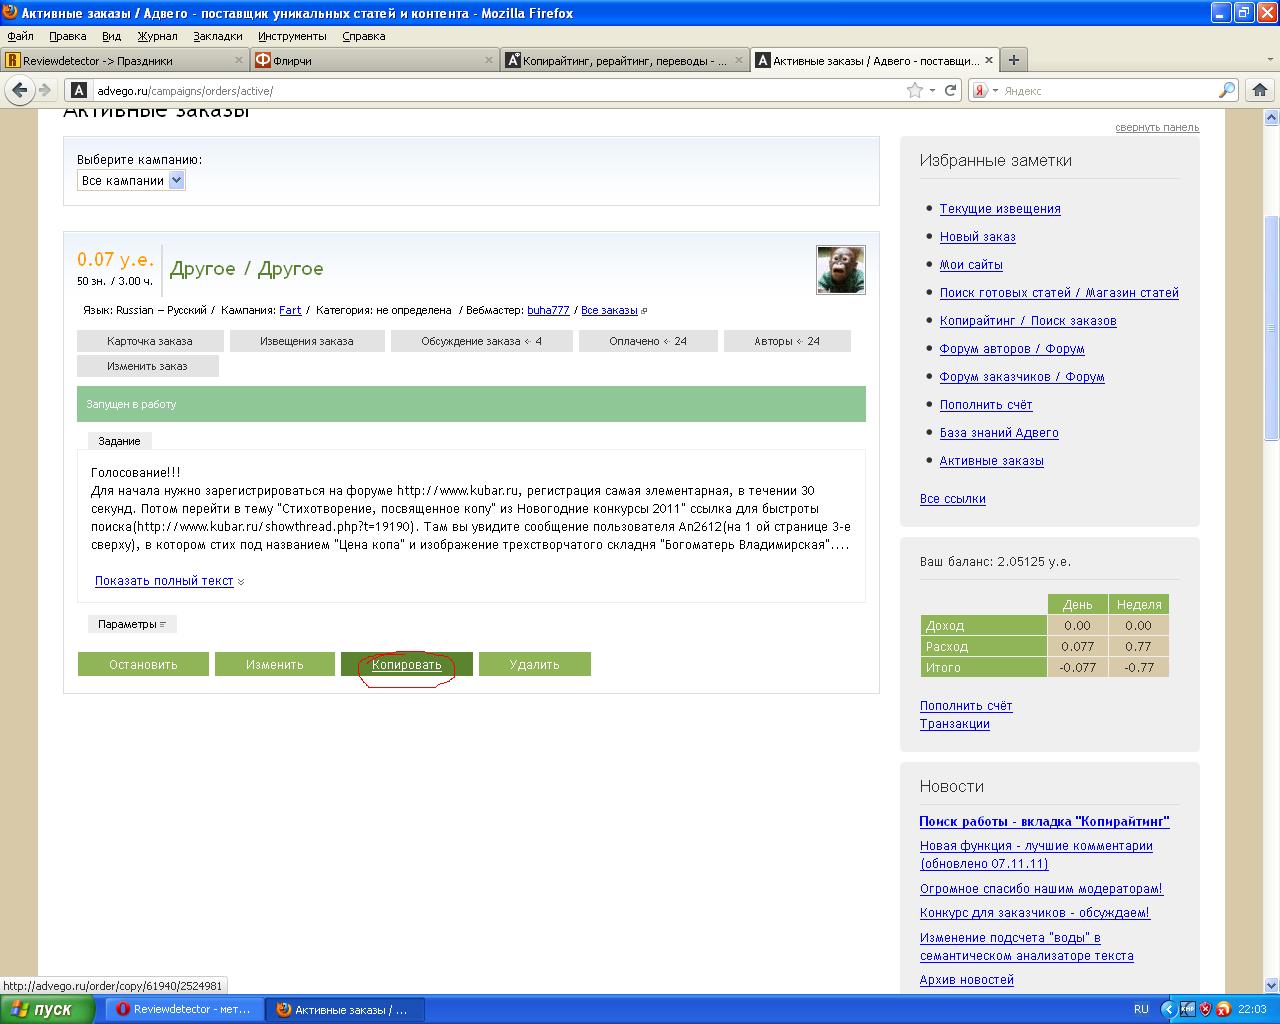This screenshot has height=1024, width=1280.
Task: Close the Reviewdetector tab
Action: pos(238,60)
